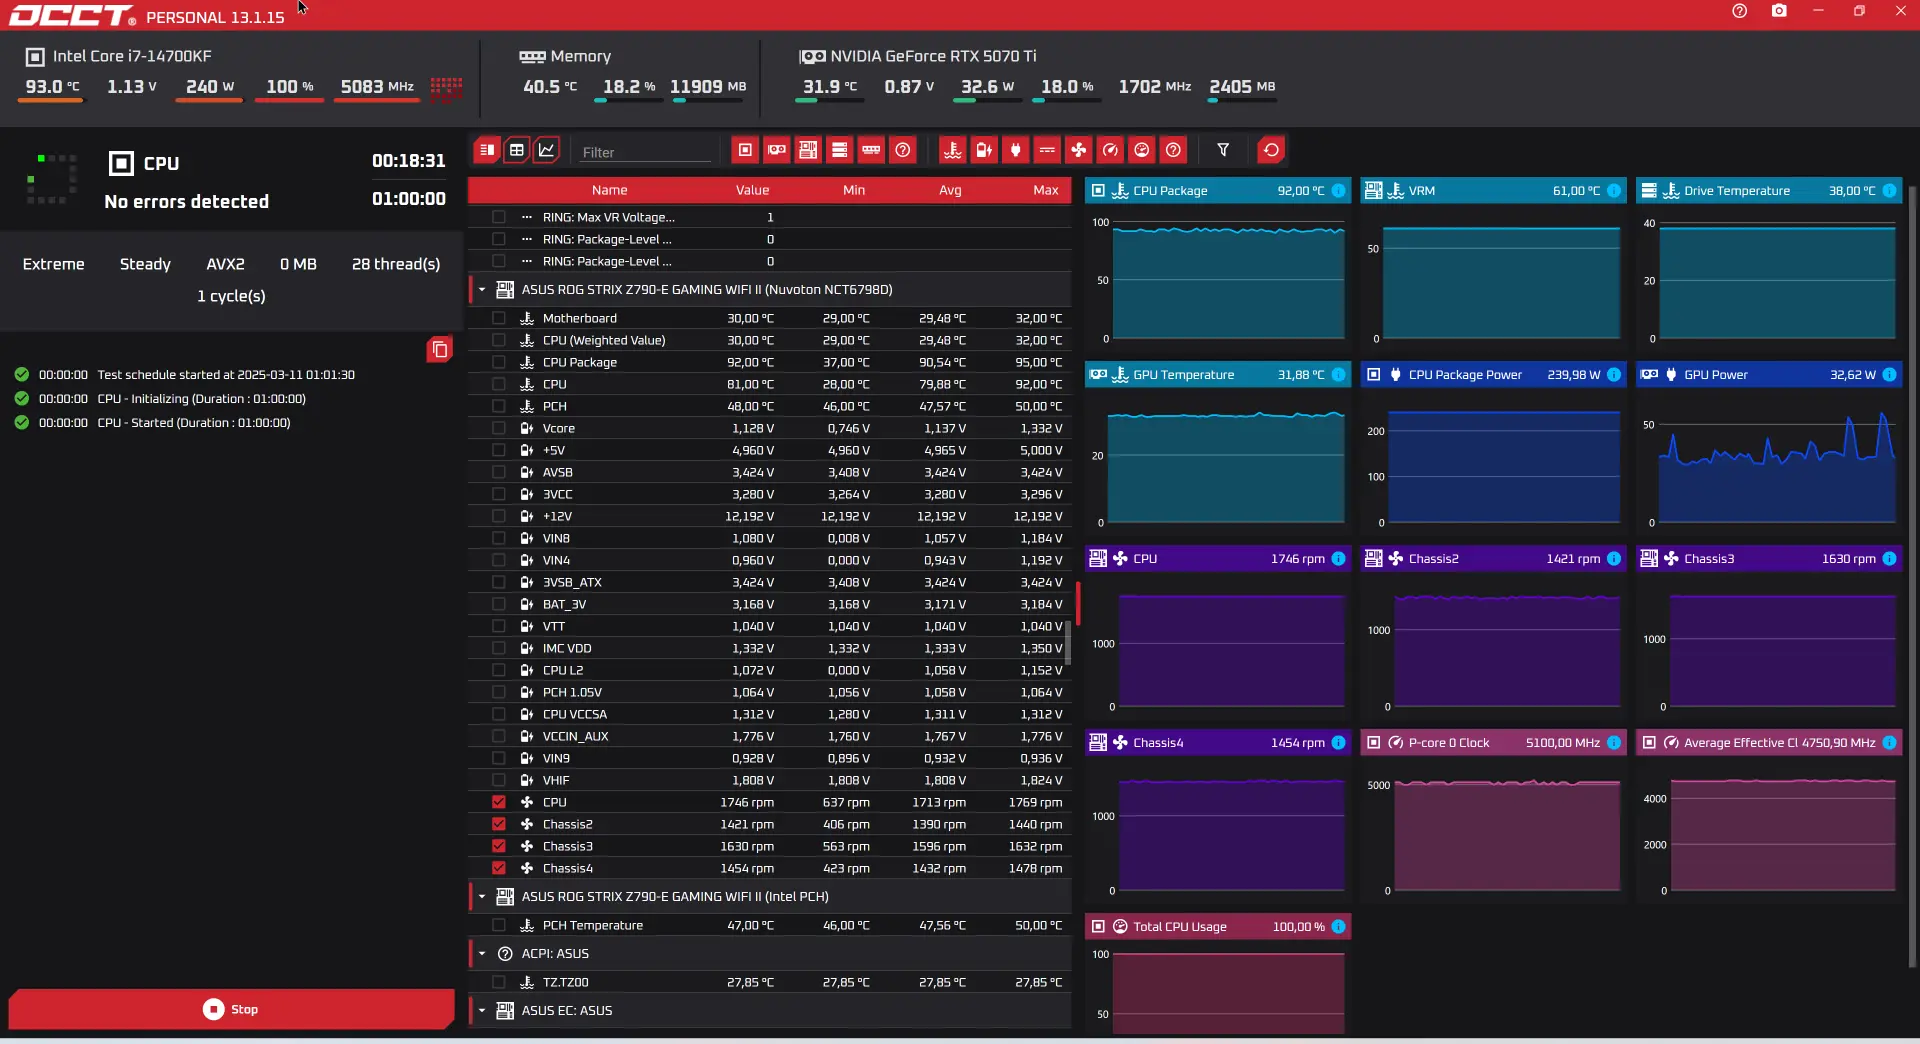This screenshot has height=1044, width=1920.
Task: Copy the test log to clipboard
Action: (440, 349)
